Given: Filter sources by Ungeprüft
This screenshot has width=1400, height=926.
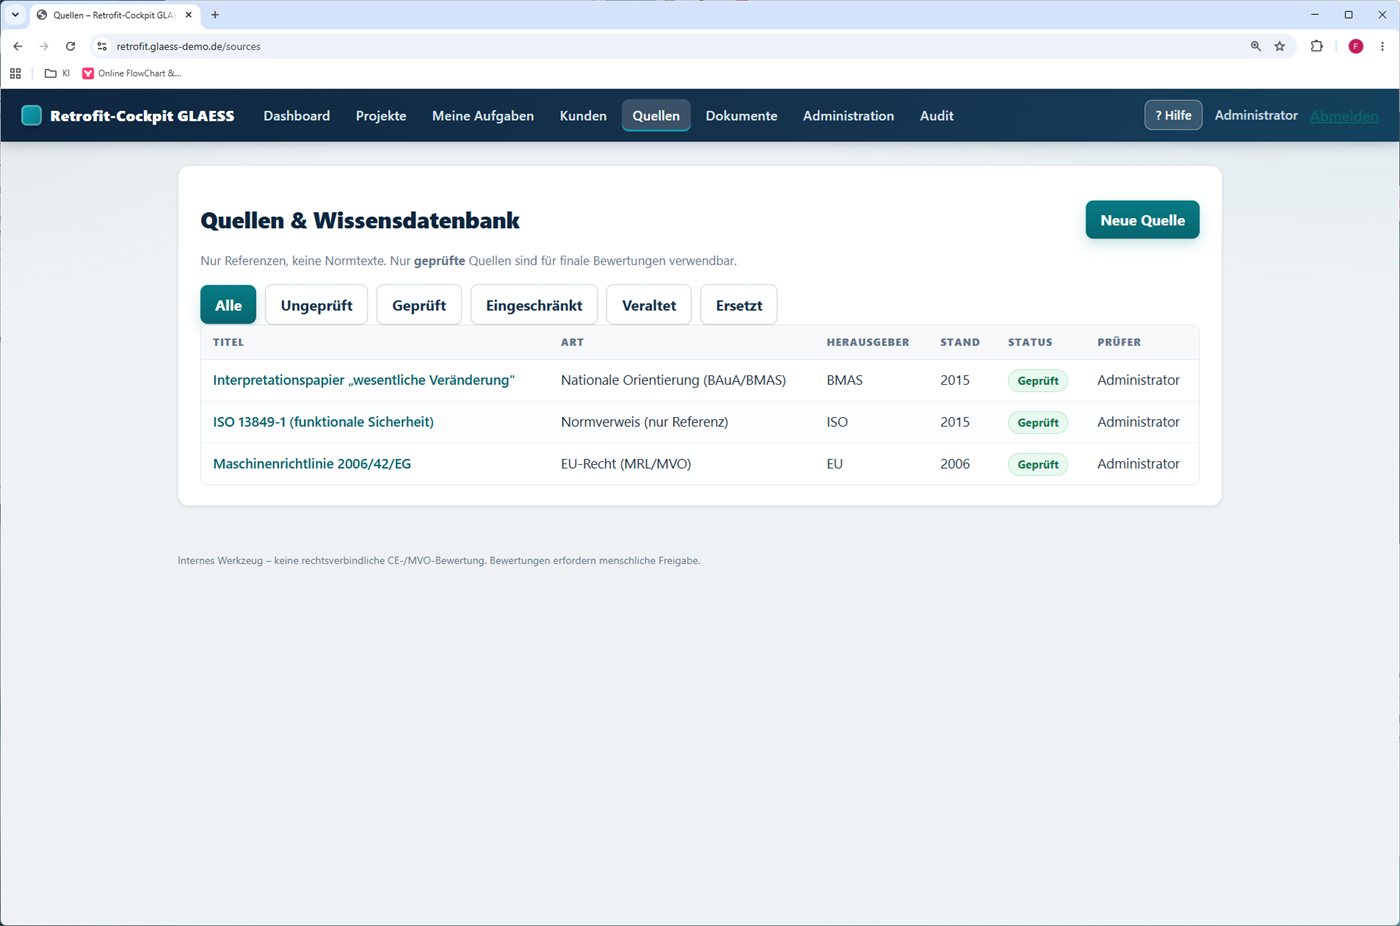Looking at the screenshot, I should 316,305.
